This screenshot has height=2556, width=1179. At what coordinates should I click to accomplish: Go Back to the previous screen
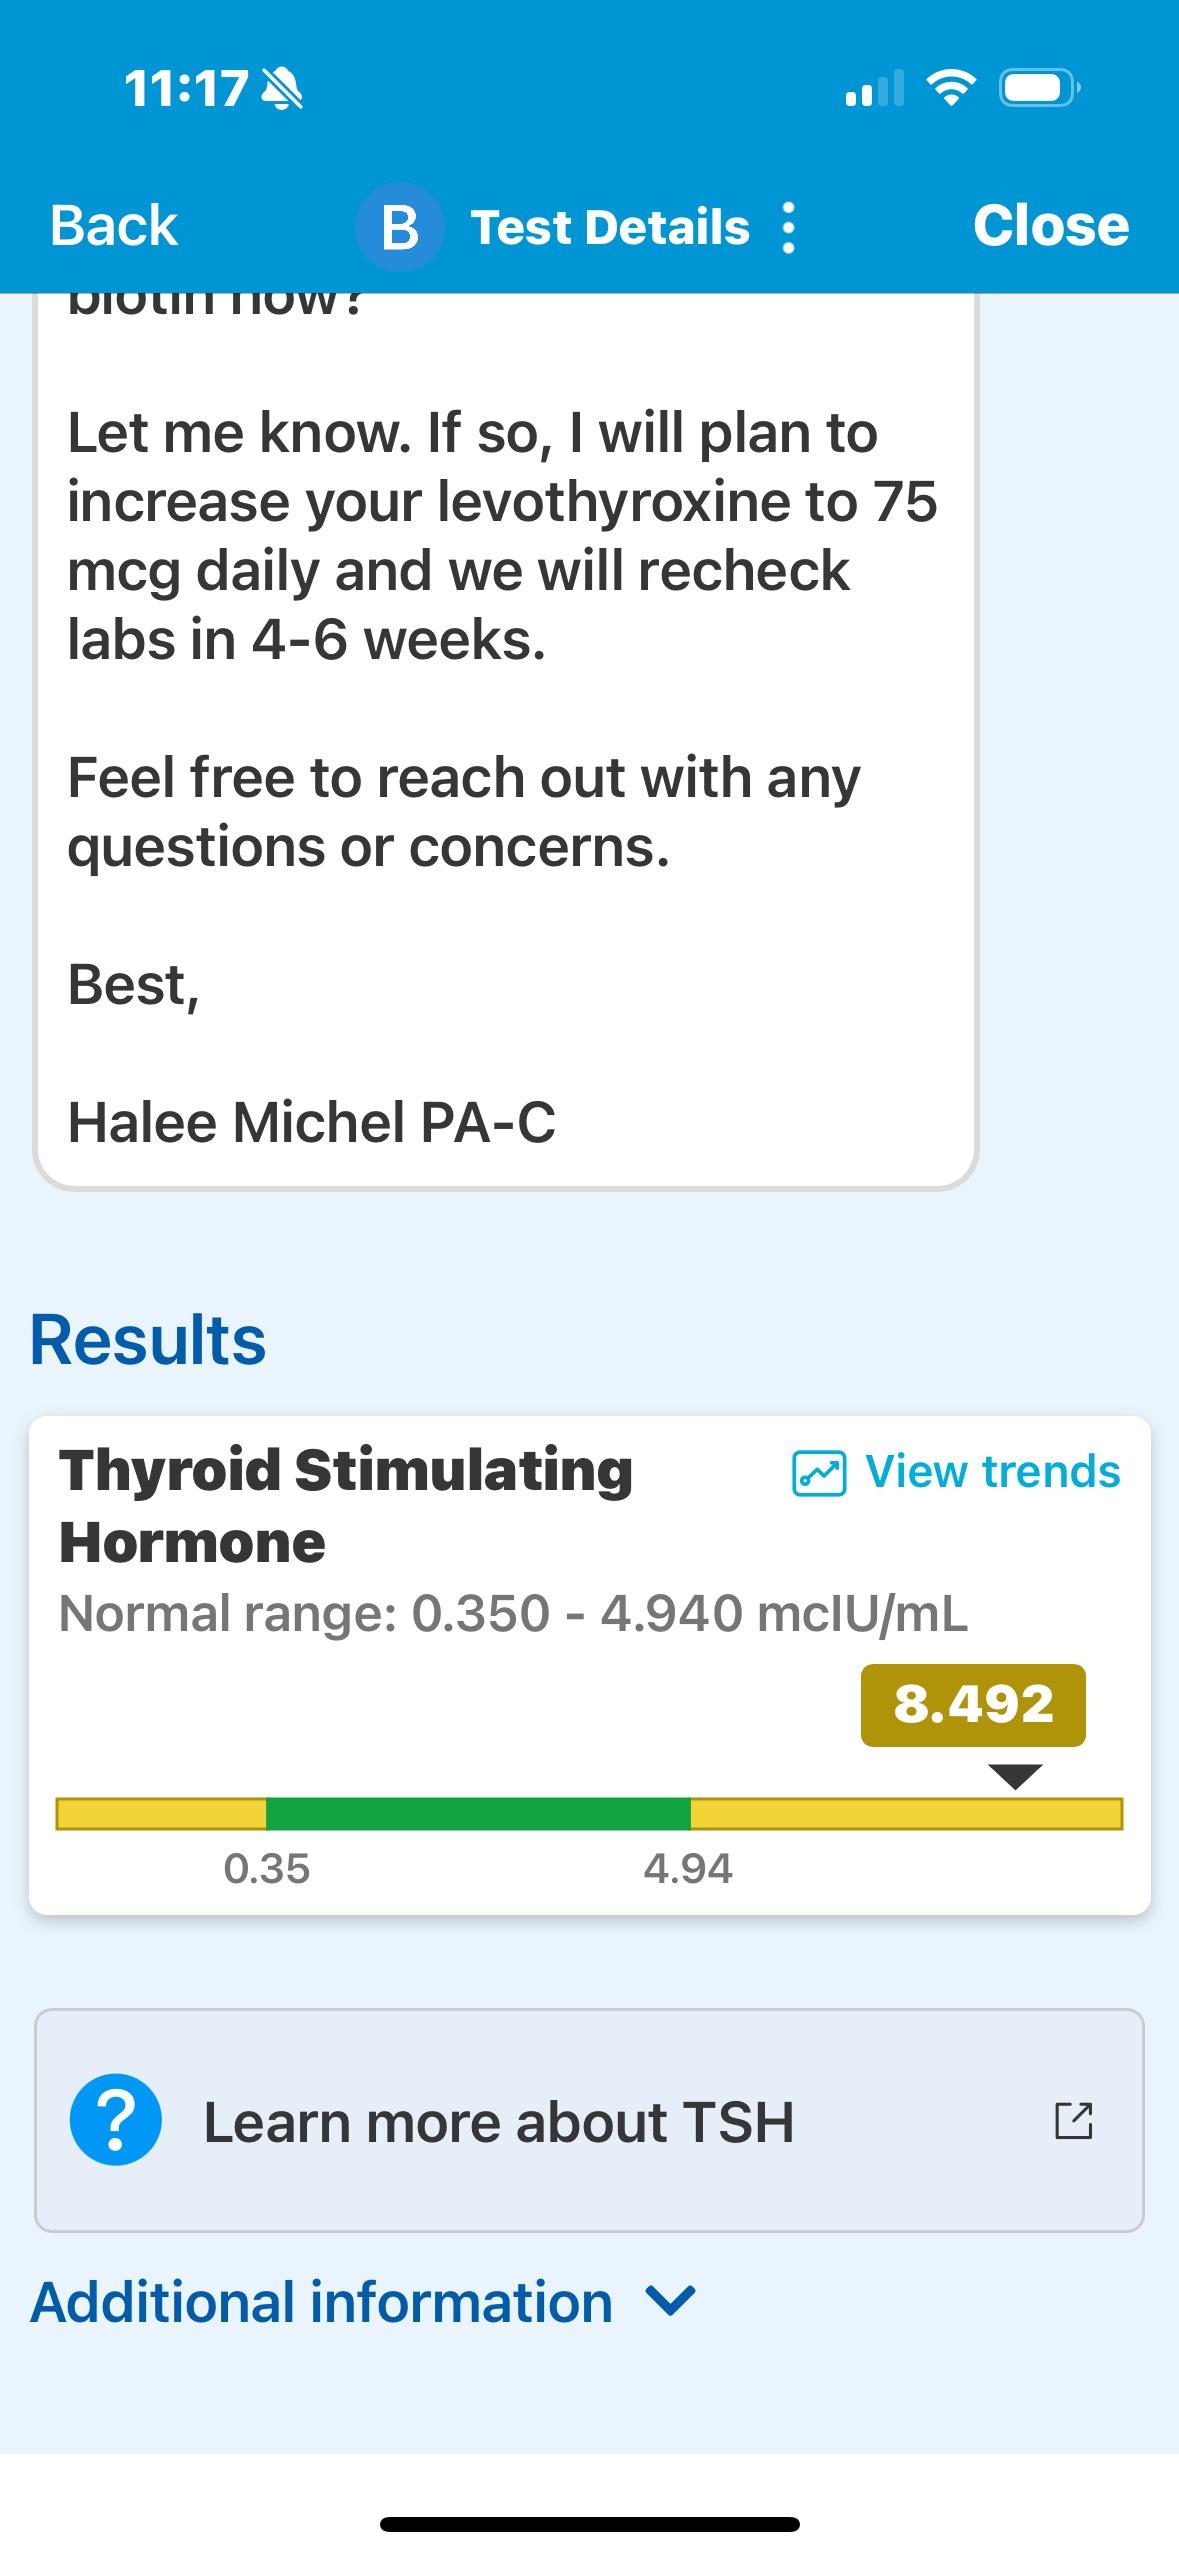click(x=114, y=226)
